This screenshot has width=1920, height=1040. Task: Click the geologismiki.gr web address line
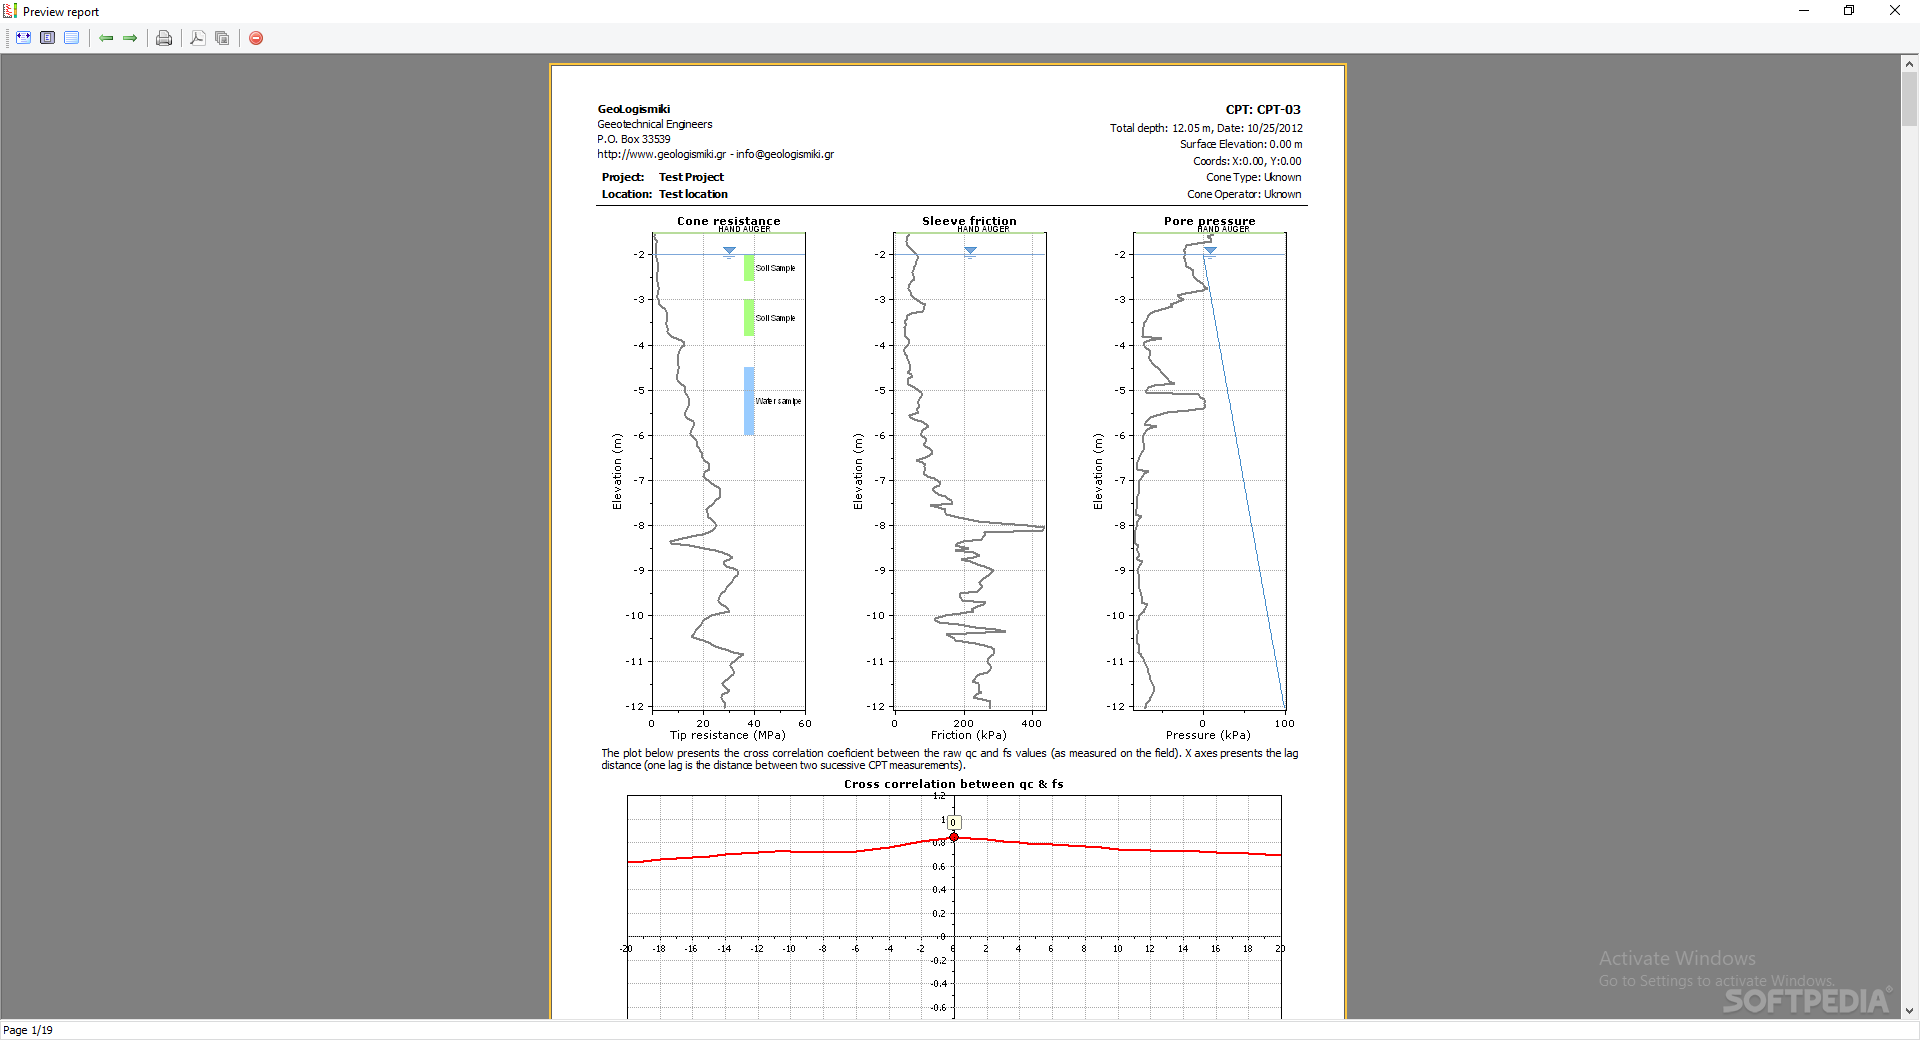click(715, 154)
